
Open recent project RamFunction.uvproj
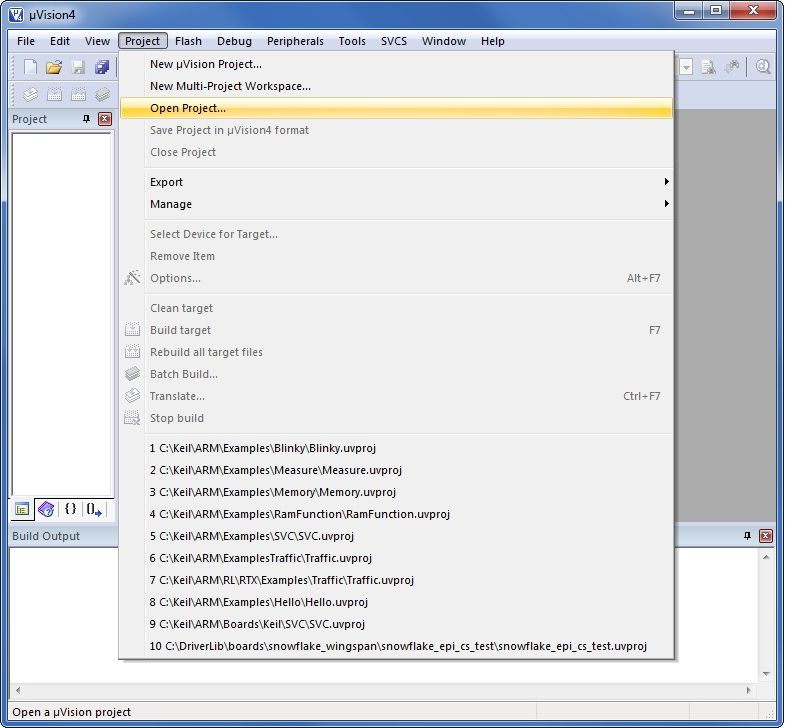pos(397,514)
